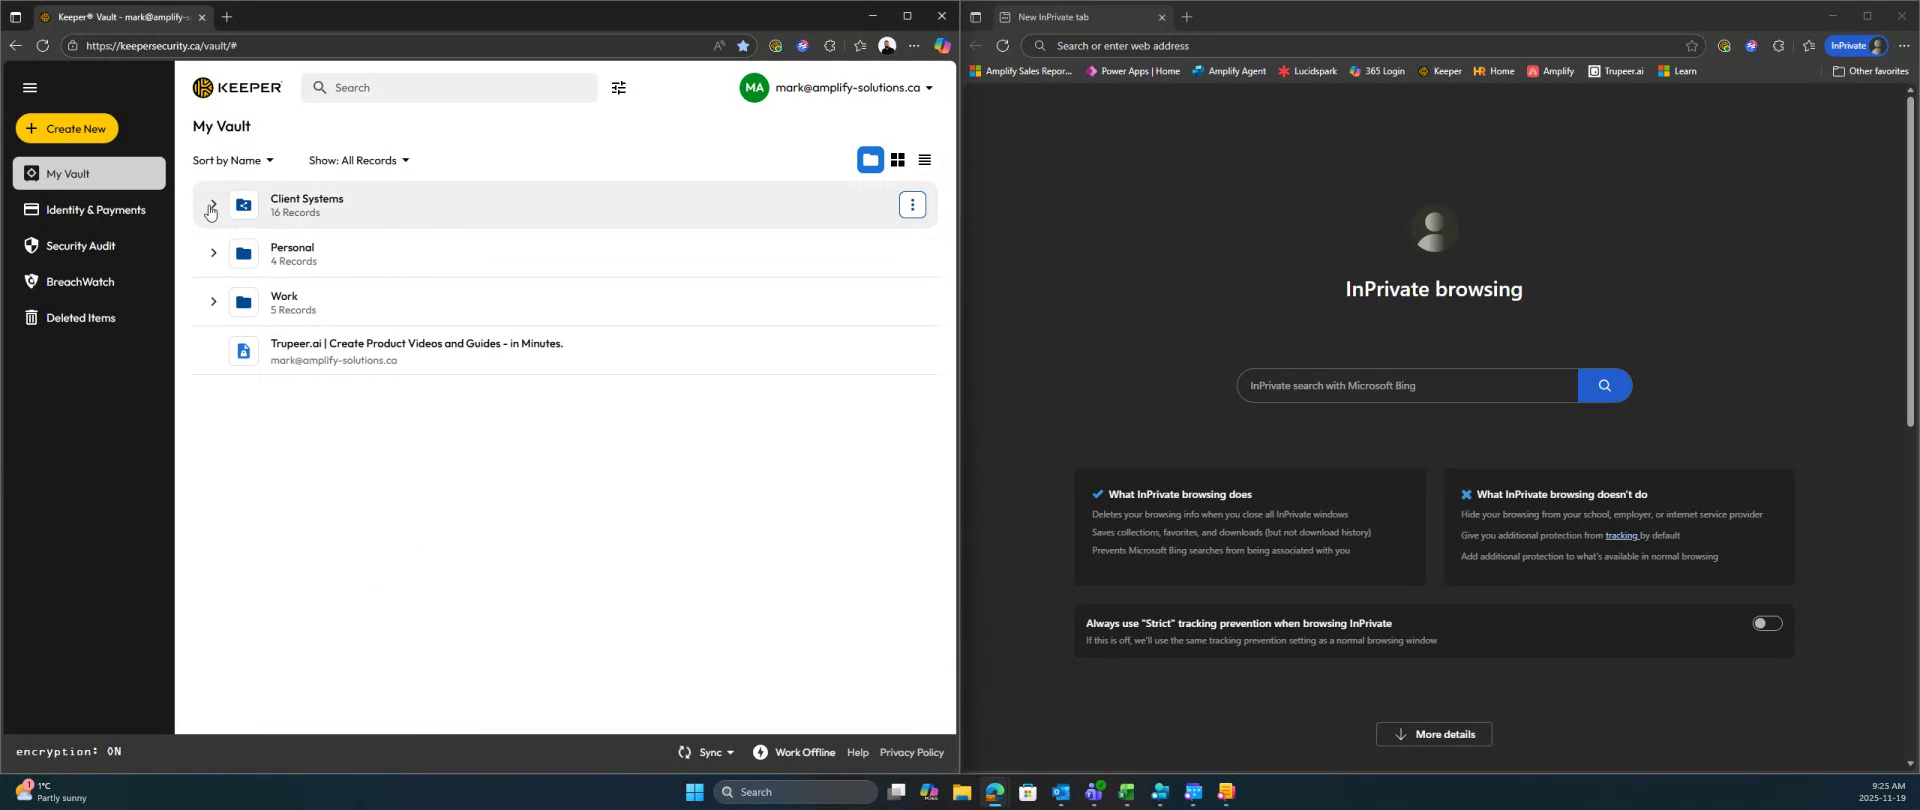1920x810 pixels.
Task: Open the tracking link
Action: (1621, 536)
